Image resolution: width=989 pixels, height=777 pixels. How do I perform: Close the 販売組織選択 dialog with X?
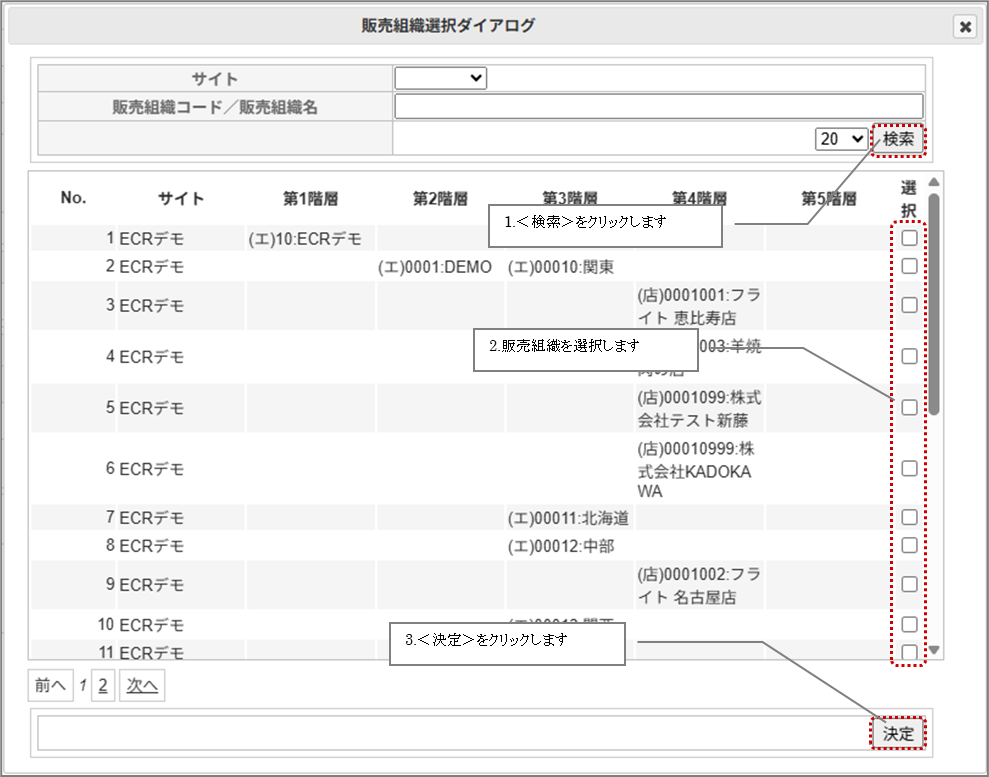pos(965,27)
